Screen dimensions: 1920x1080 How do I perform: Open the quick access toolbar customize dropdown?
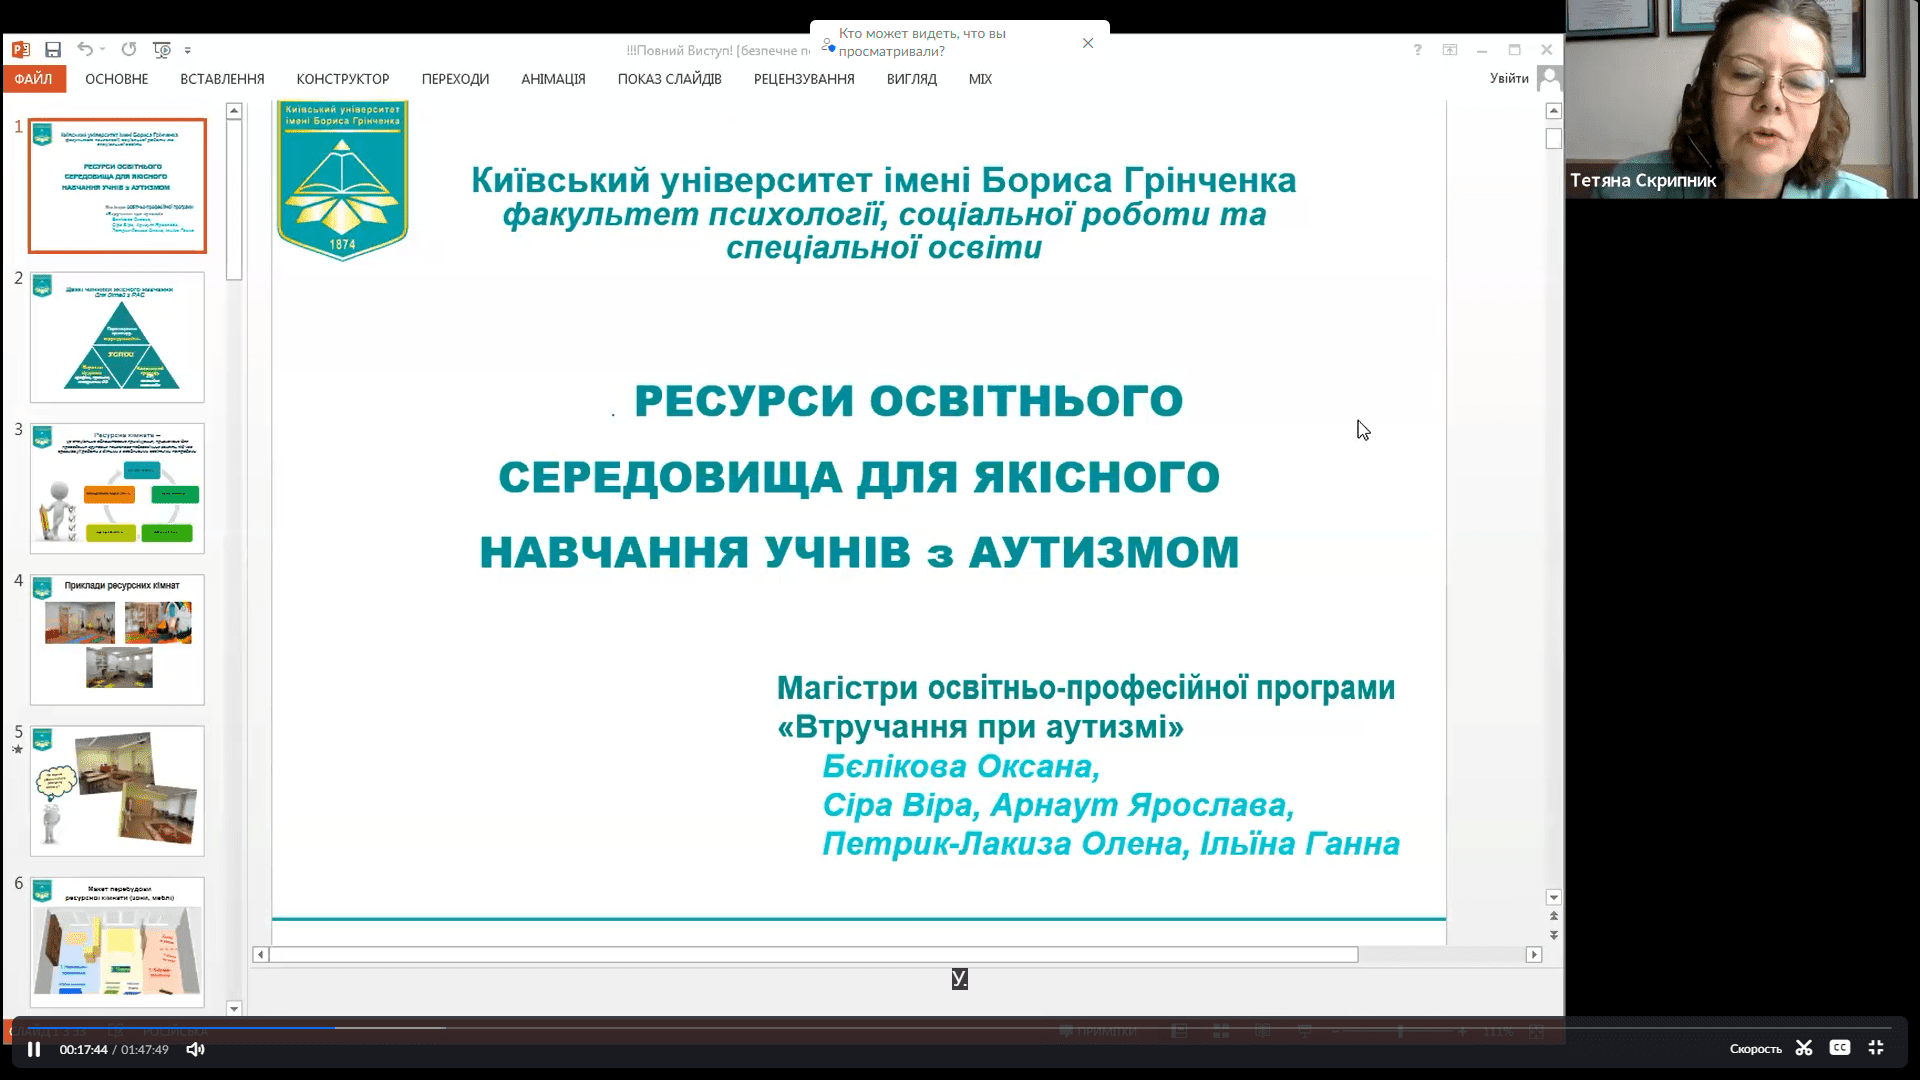click(188, 49)
